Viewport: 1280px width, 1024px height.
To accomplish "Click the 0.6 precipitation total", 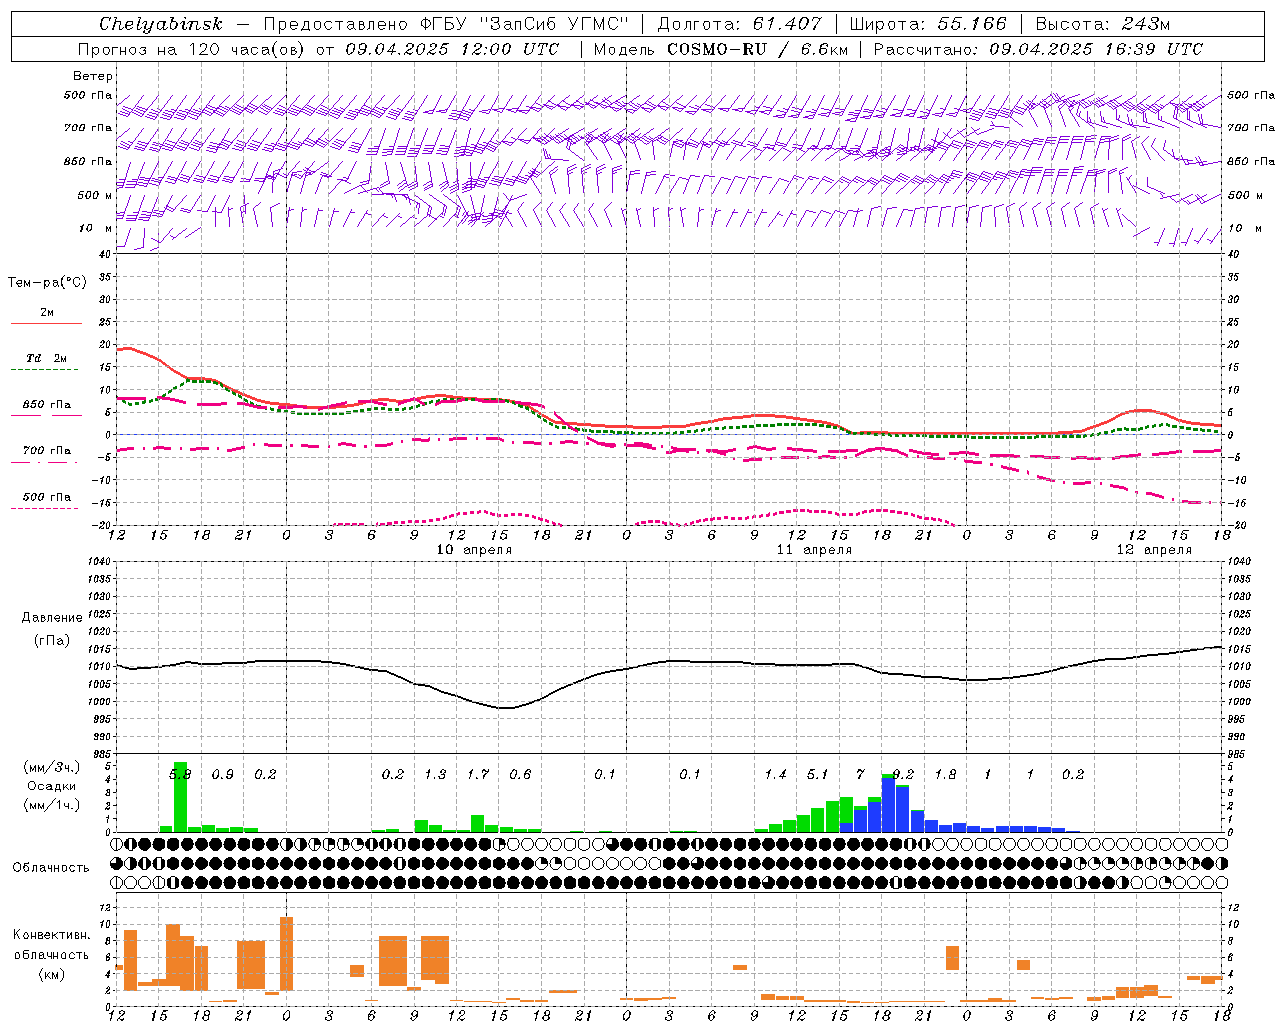I will point(520,775).
